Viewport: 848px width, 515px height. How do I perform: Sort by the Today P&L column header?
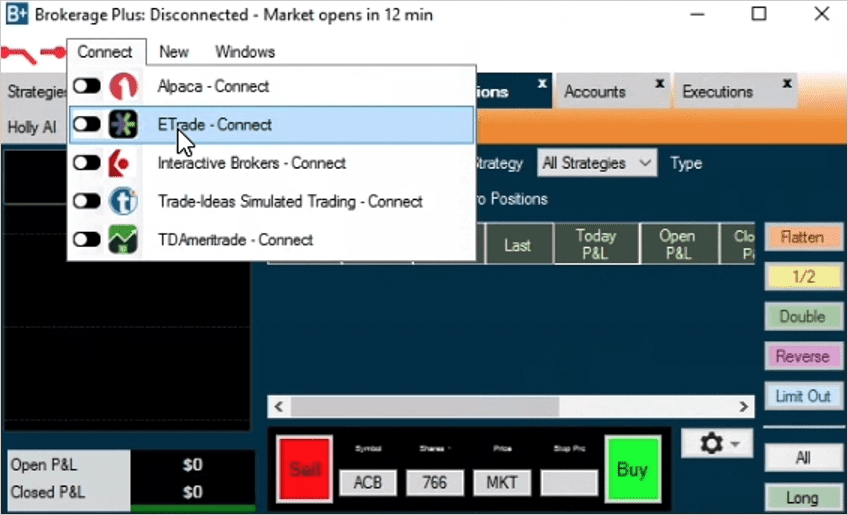tap(596, 245)
